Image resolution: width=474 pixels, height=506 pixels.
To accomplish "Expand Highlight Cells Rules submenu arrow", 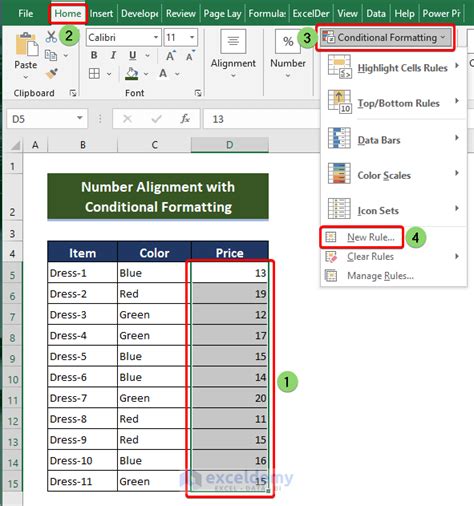I will click(x=457, y=65).
